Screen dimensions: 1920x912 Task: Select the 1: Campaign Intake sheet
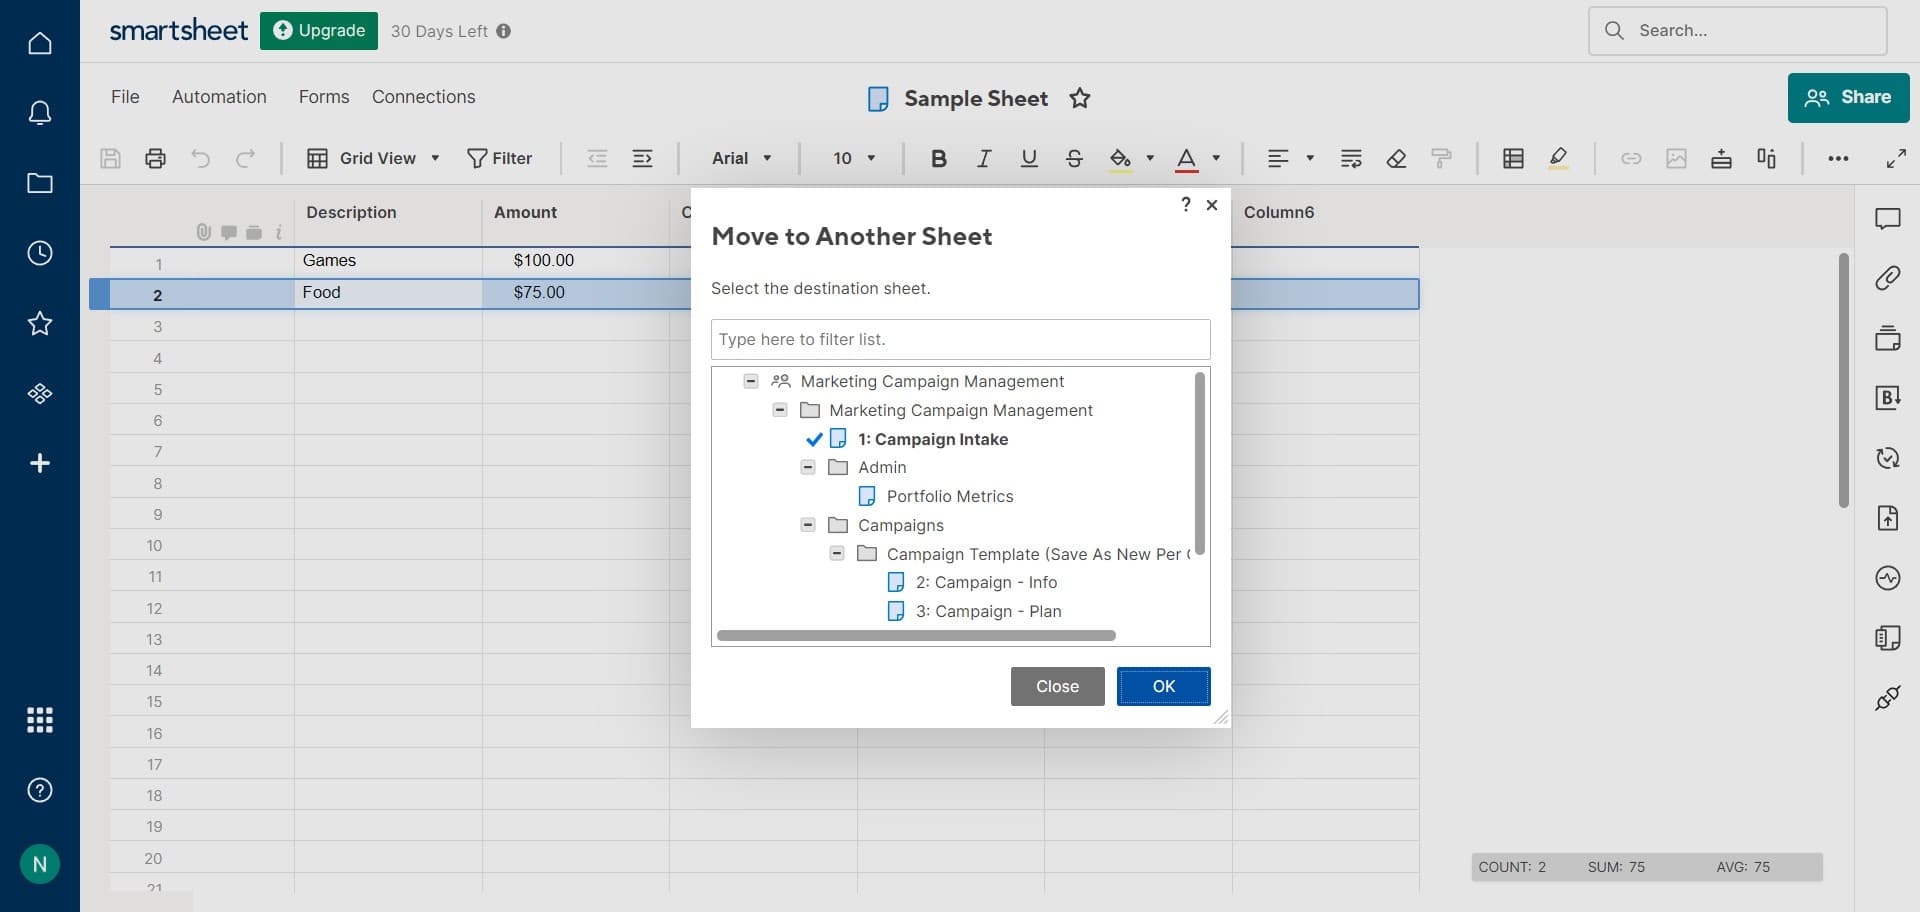(x=932, y=439)
